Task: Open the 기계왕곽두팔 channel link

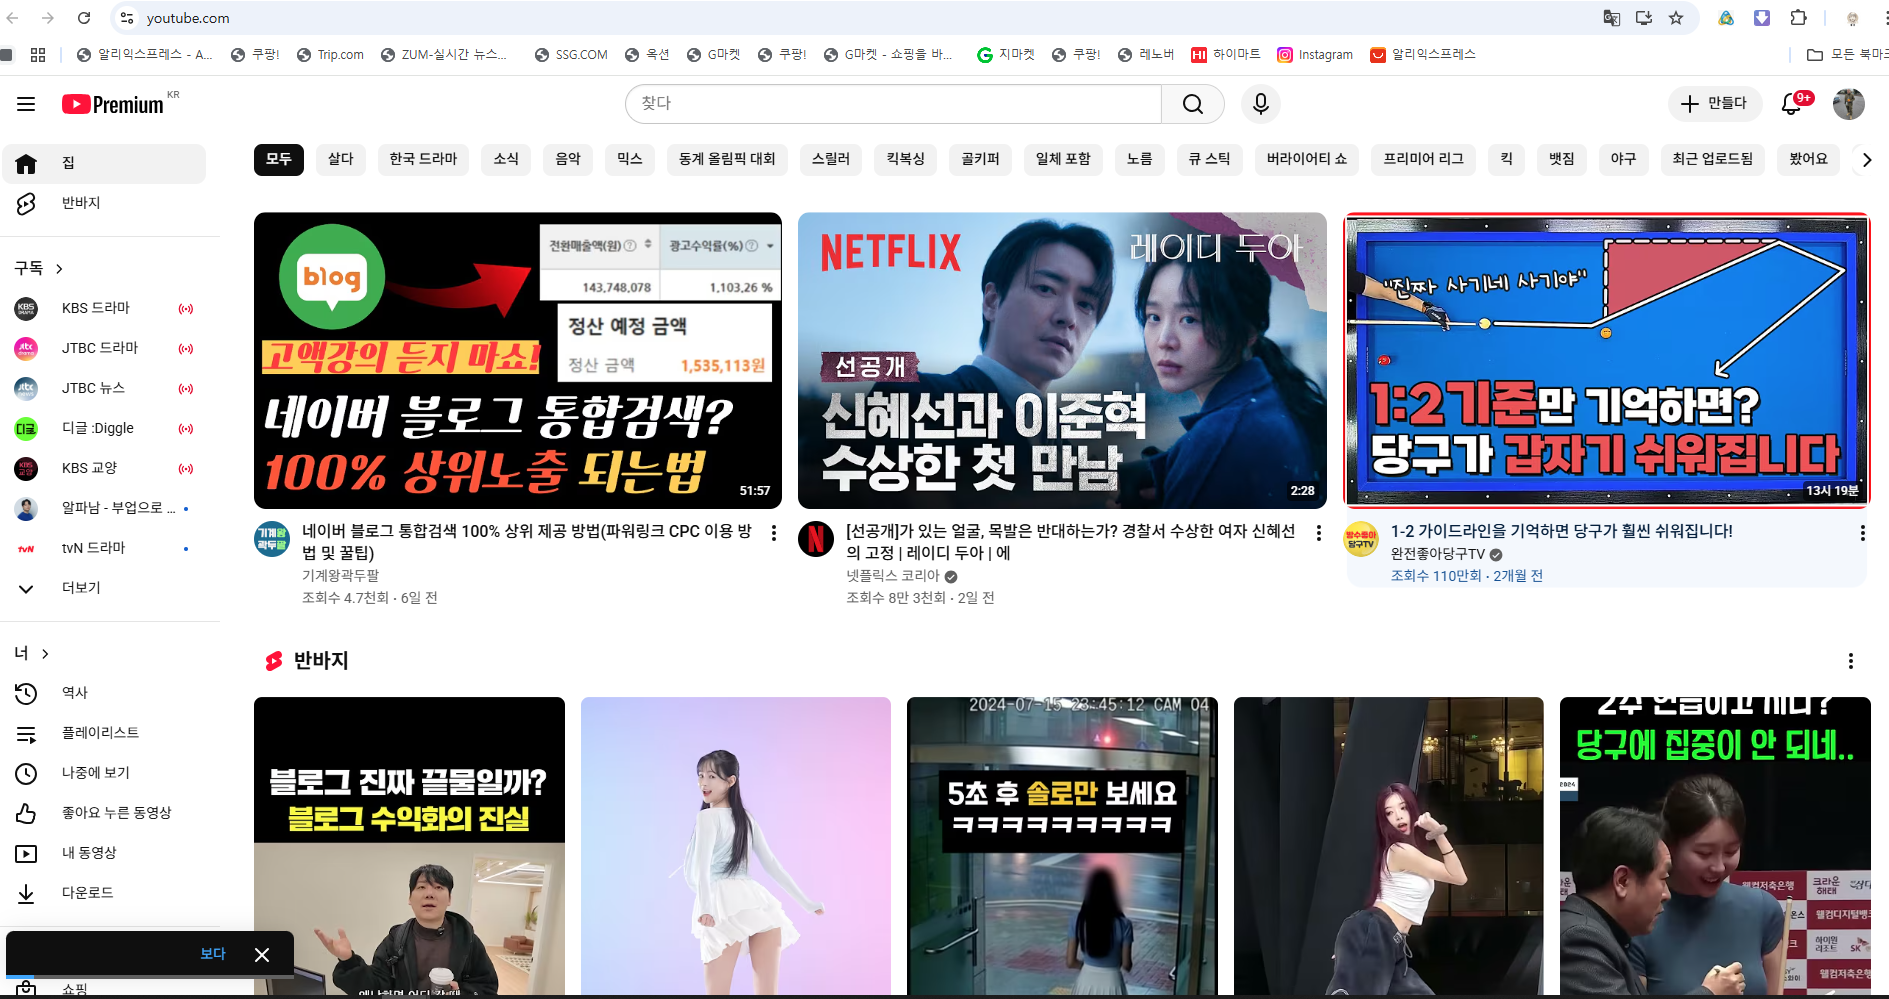Action: coord(340,576)
